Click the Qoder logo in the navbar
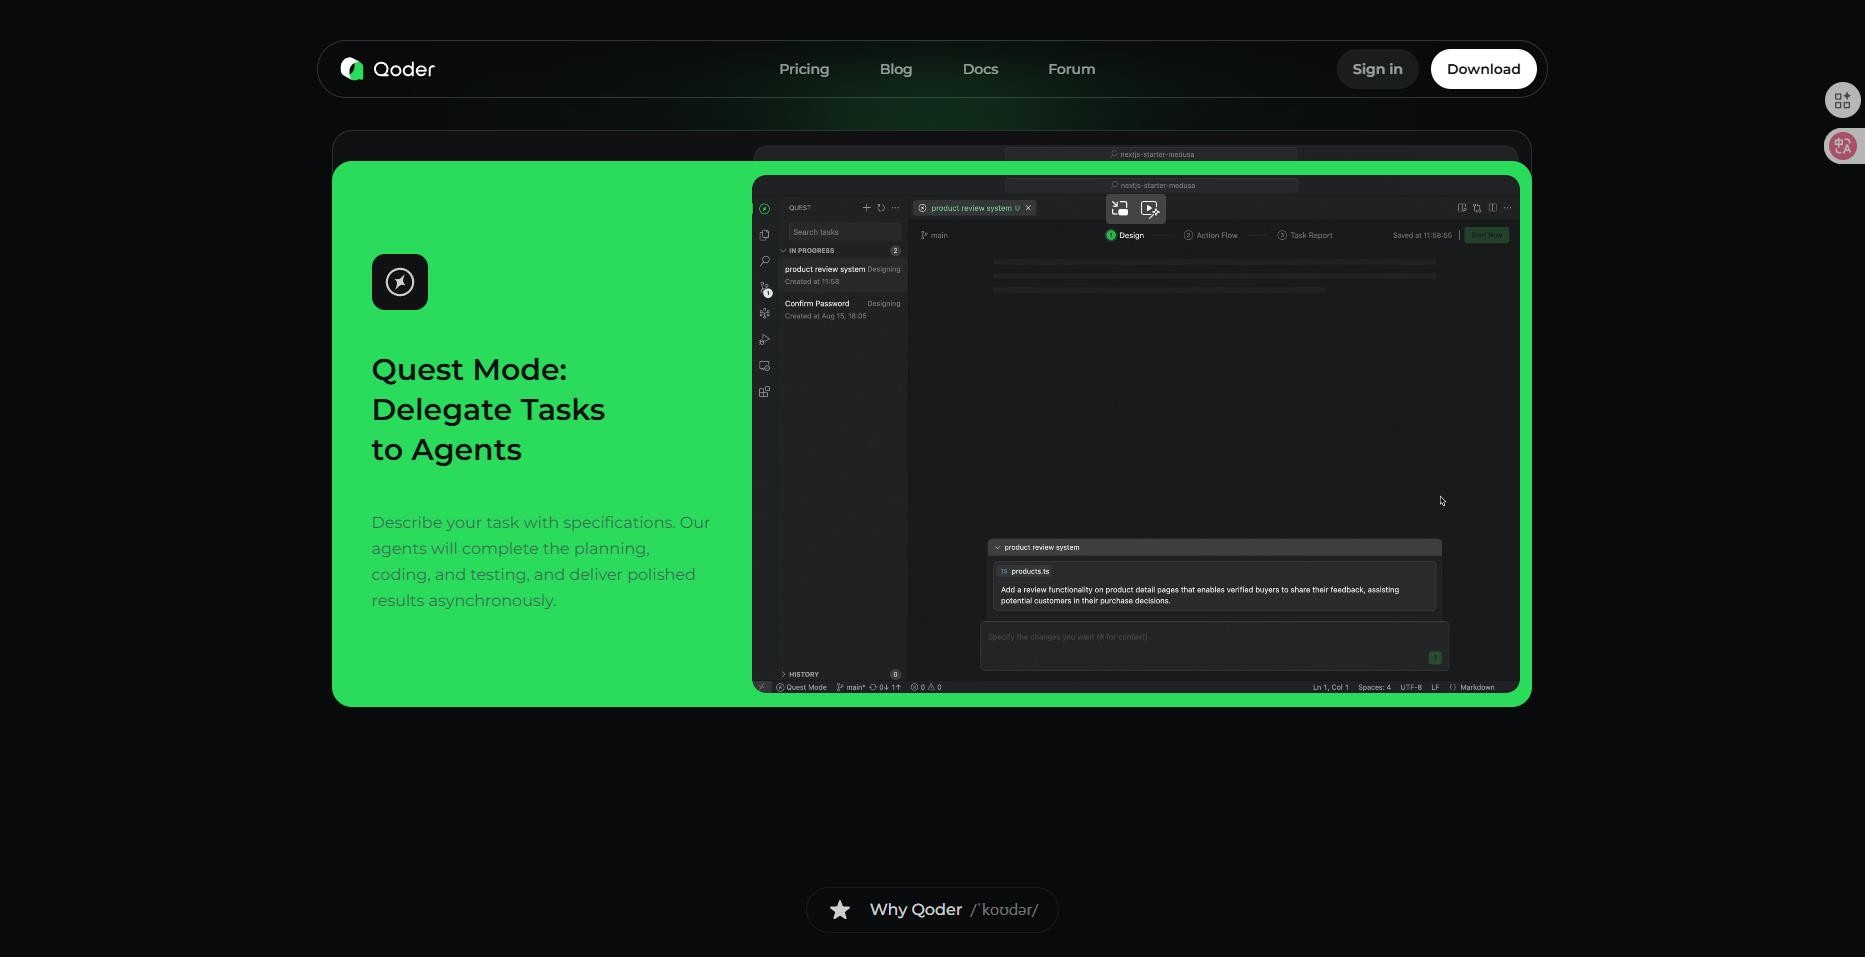Screen dimensions: 1865x957 tap(387, 69)
